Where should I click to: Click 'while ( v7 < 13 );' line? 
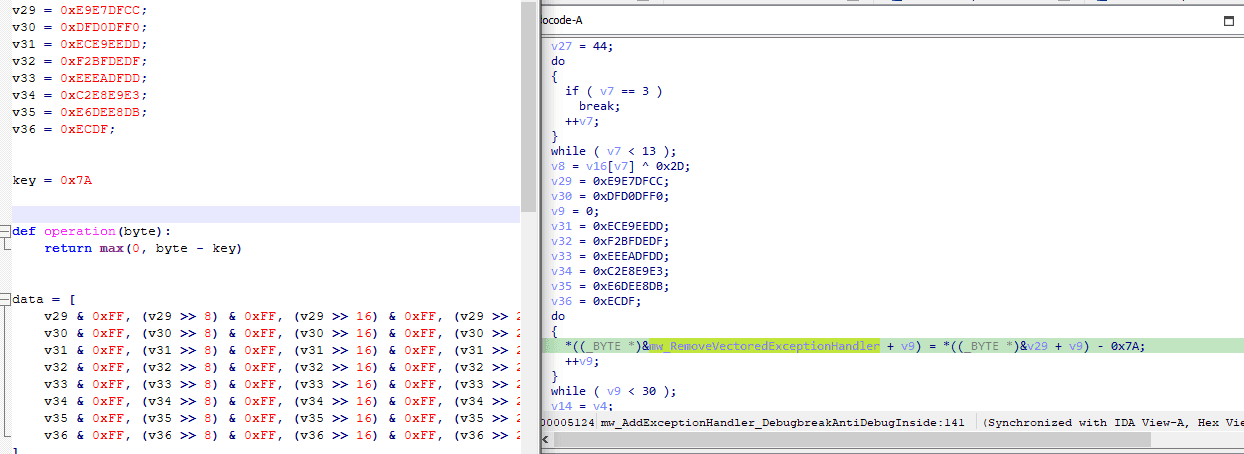pyautogui.click(x=612, y=151)
